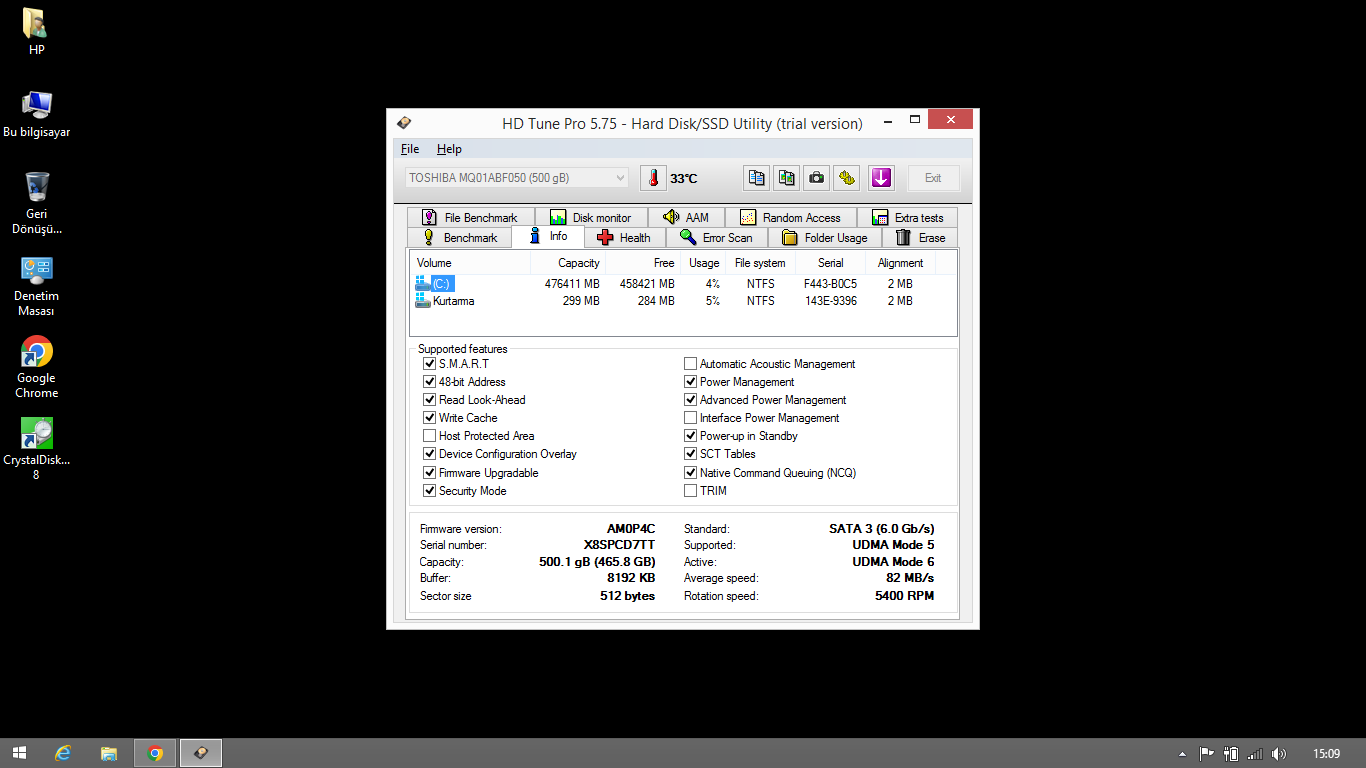Switch to the Folder Usage tab
Viewport: 1366px width, 768px height.
pyautogui.click(x=825, y=238)
